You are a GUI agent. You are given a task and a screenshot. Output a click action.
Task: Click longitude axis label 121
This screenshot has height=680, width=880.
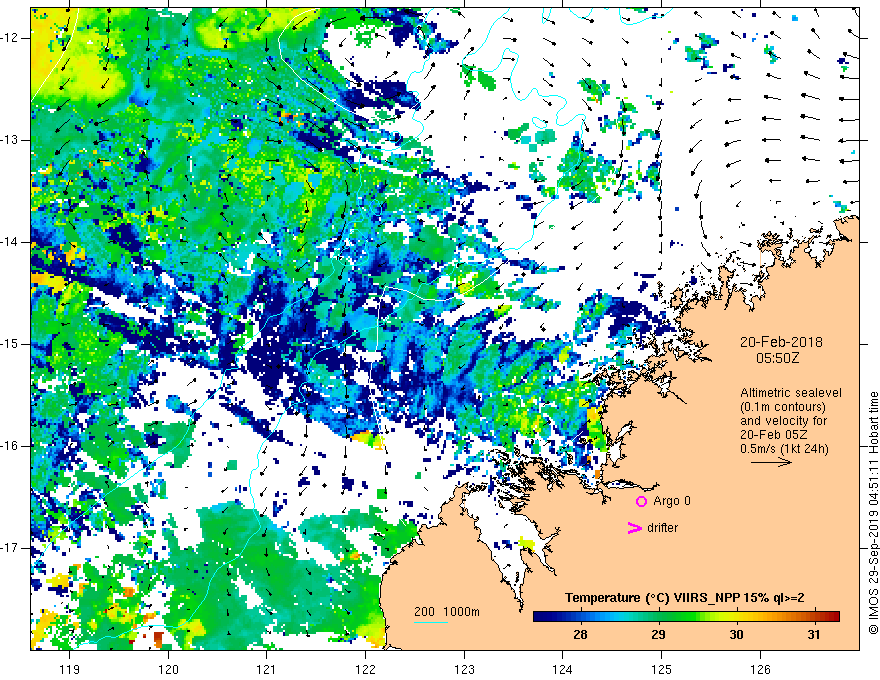(x=267, y=669)
